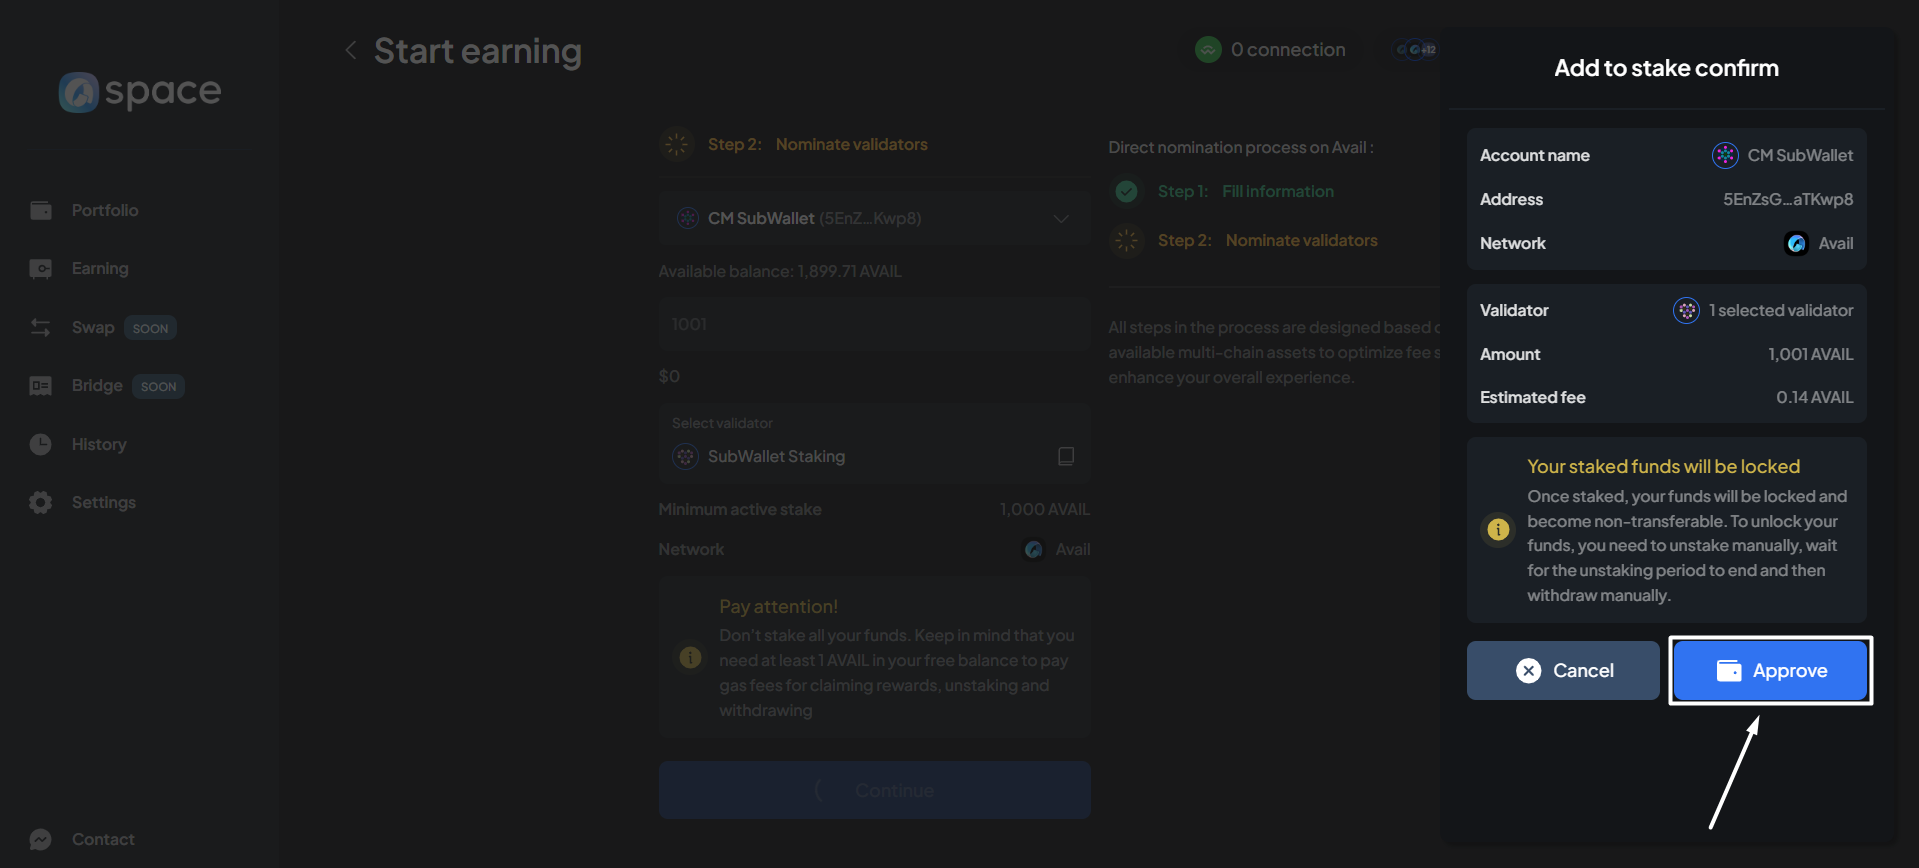Open the SubWallet Staking validator selector
Viewport: 1919px width, 868px height.
click(860, 456)
